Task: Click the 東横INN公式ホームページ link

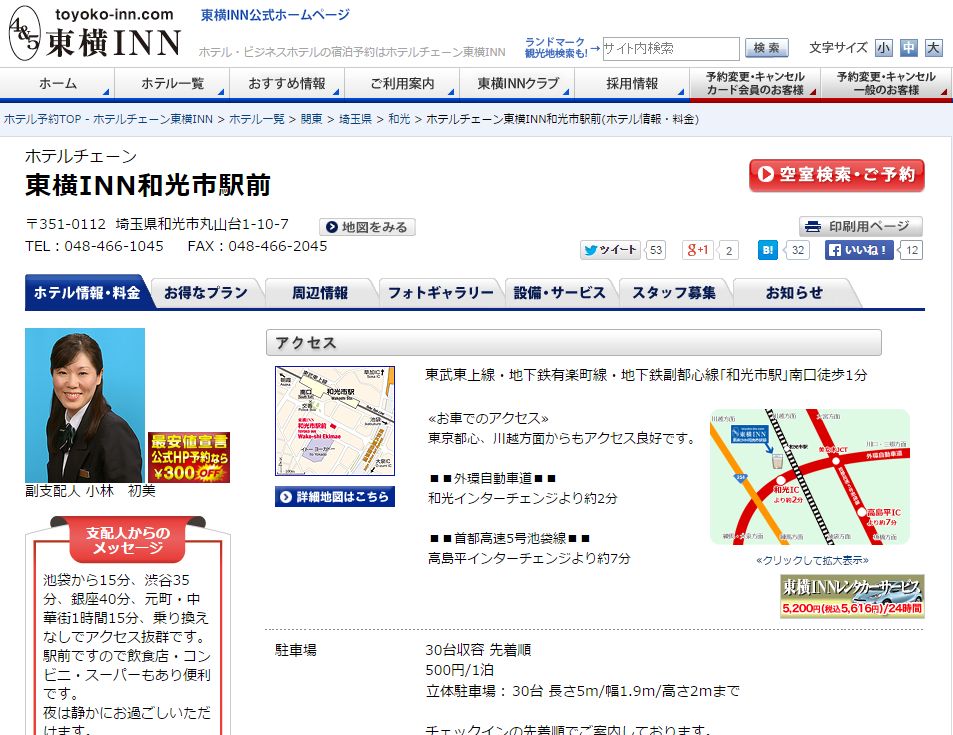Action: tap(275, 15)
